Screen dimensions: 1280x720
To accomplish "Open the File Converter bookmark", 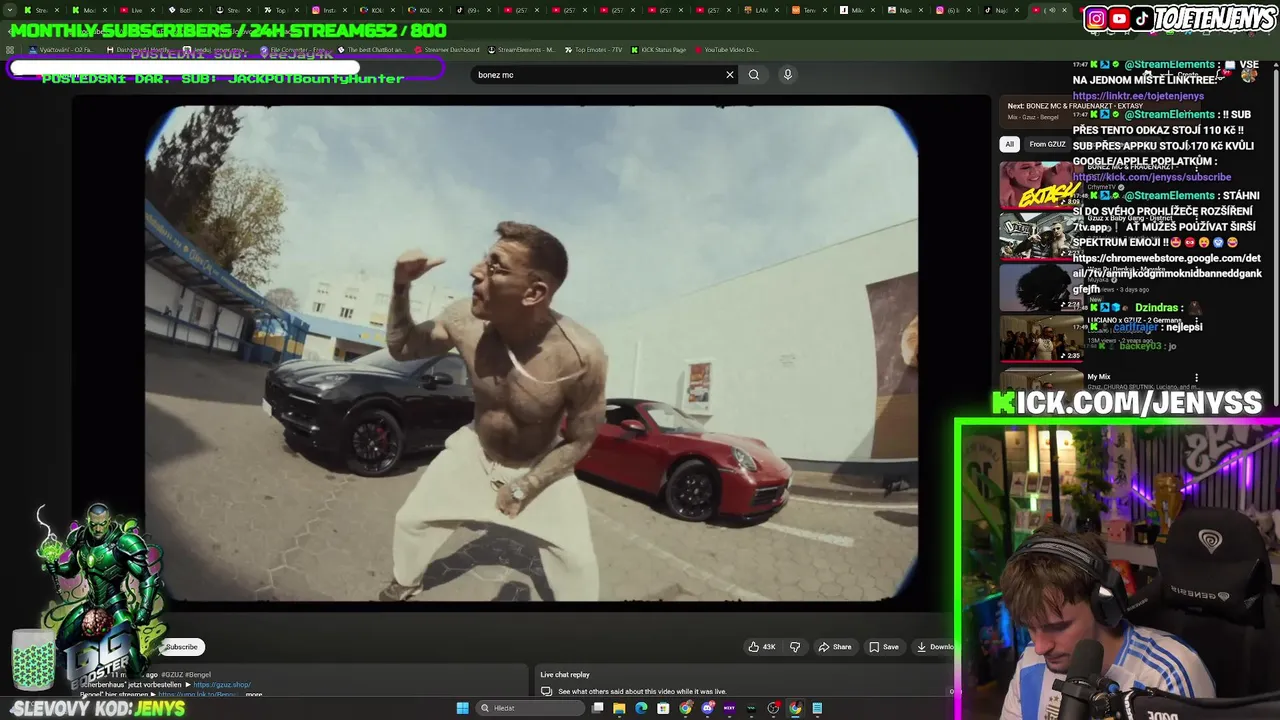I will coord(293,50).
